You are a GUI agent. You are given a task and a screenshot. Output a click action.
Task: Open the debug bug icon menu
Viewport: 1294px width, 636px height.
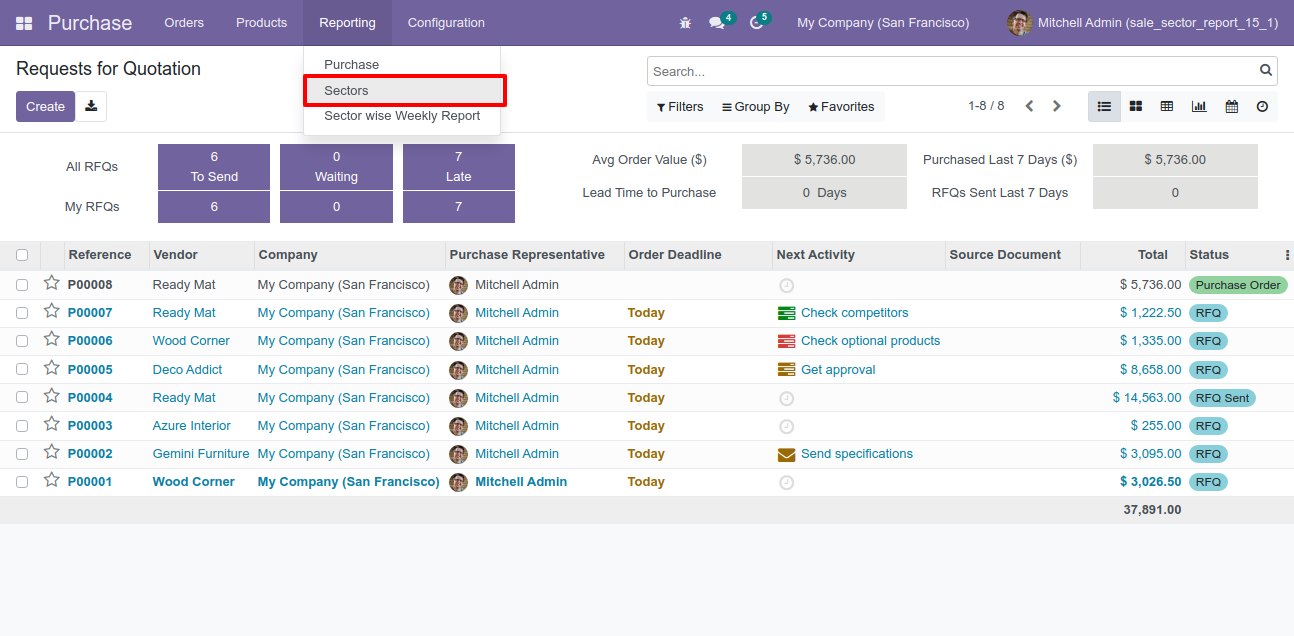tap(685, 23)
